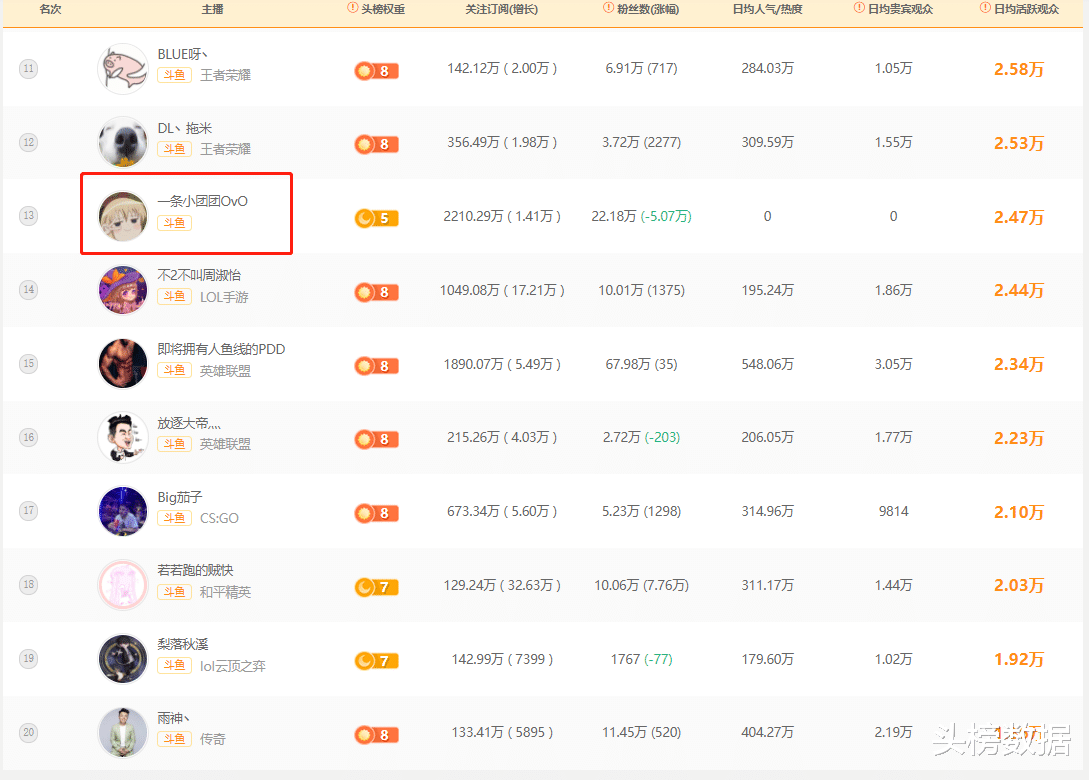
Task: Click popularity value 404.27万
Action: coord(767,732)
